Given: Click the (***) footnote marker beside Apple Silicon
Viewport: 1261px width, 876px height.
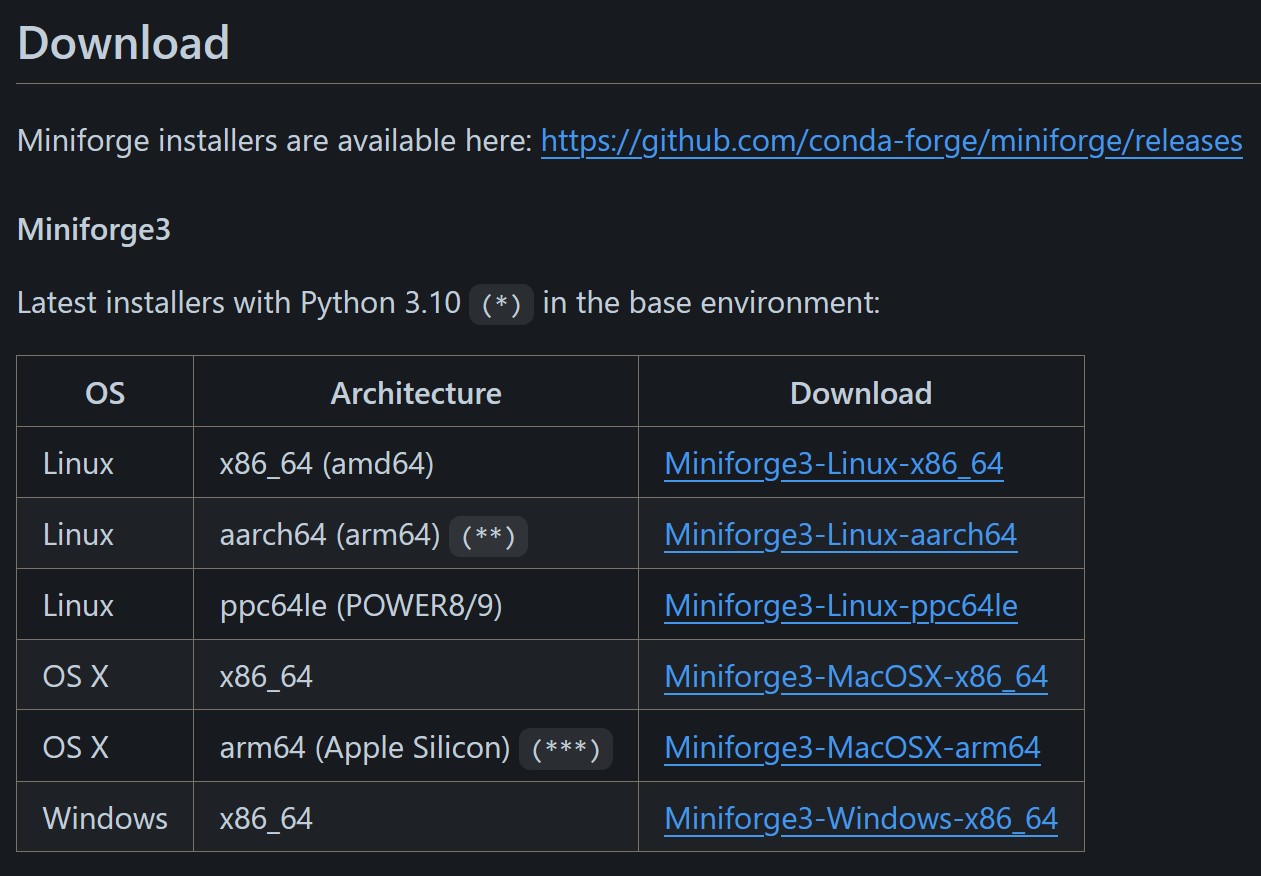Looking at the screenshot, I should 565,749.
